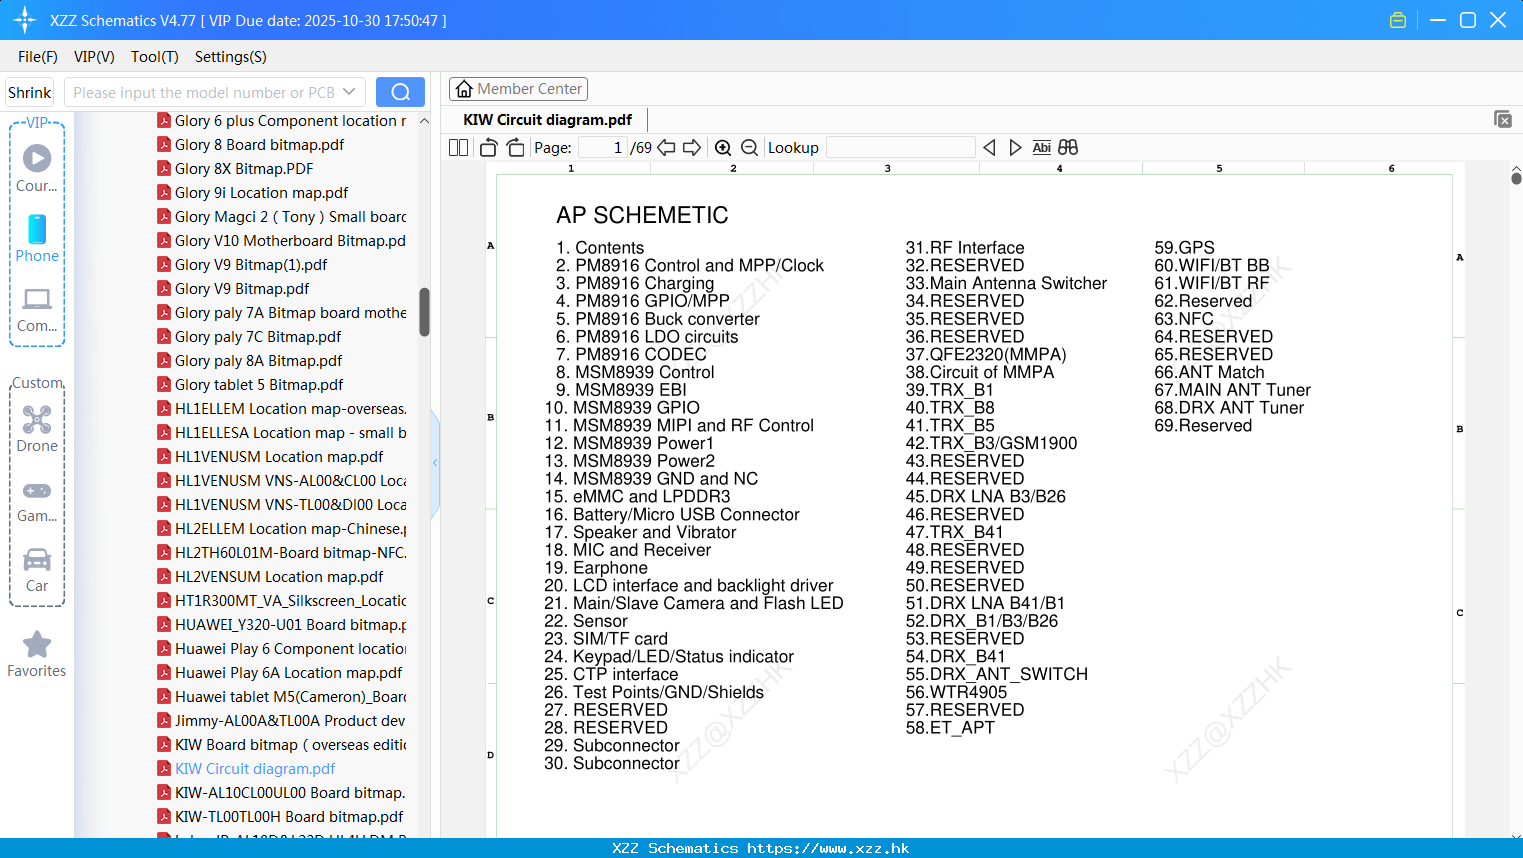Select the Car category icon

pos(37,559)
